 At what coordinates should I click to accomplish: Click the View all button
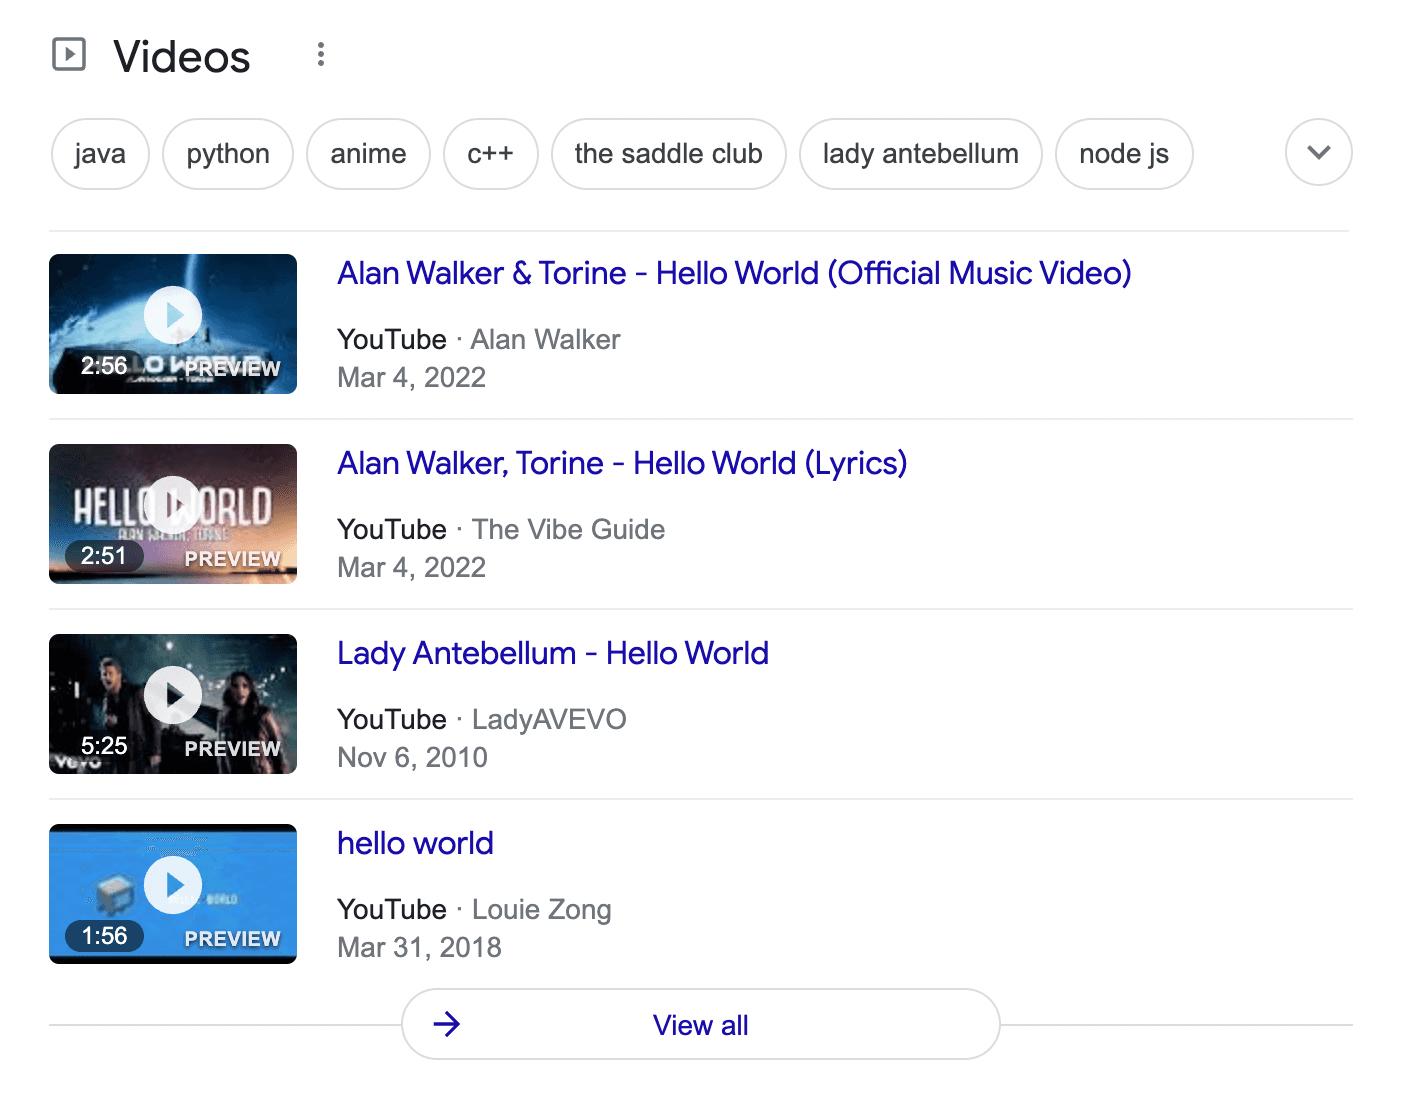pyautogui.click(x=700, y=1024)
